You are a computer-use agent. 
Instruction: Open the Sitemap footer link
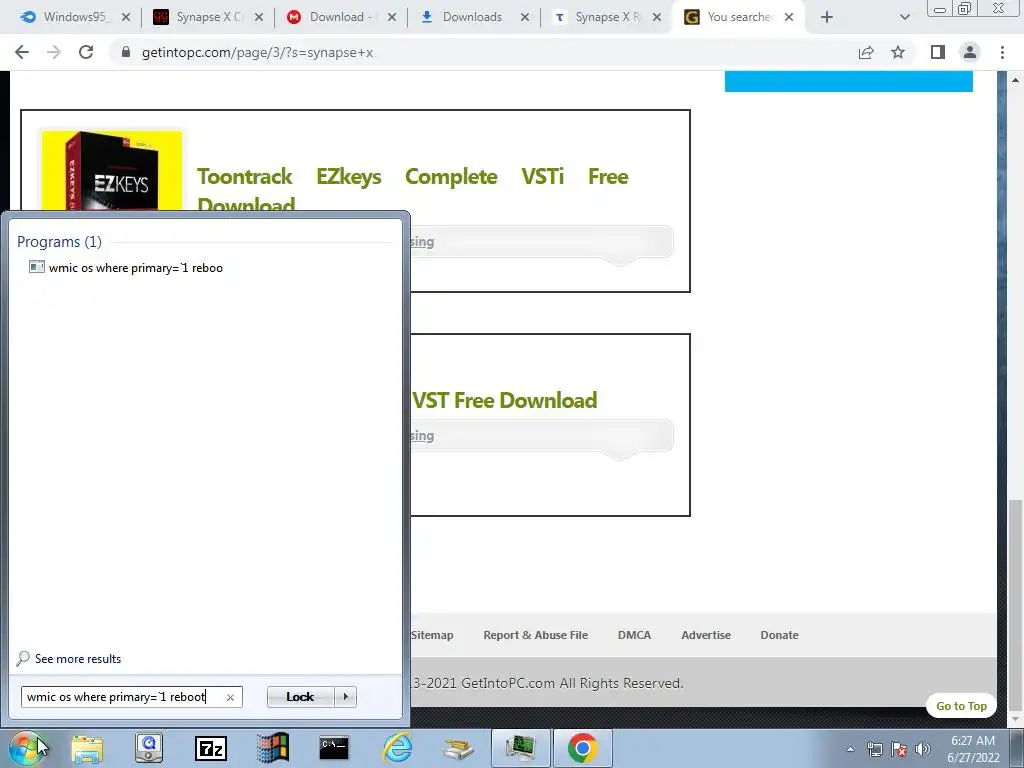pyautogui.click(x=432, y=635)
